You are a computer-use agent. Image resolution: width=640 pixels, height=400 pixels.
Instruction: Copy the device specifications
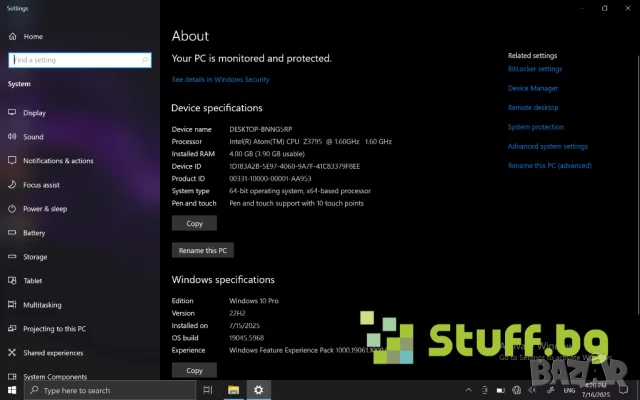[194, 223]
